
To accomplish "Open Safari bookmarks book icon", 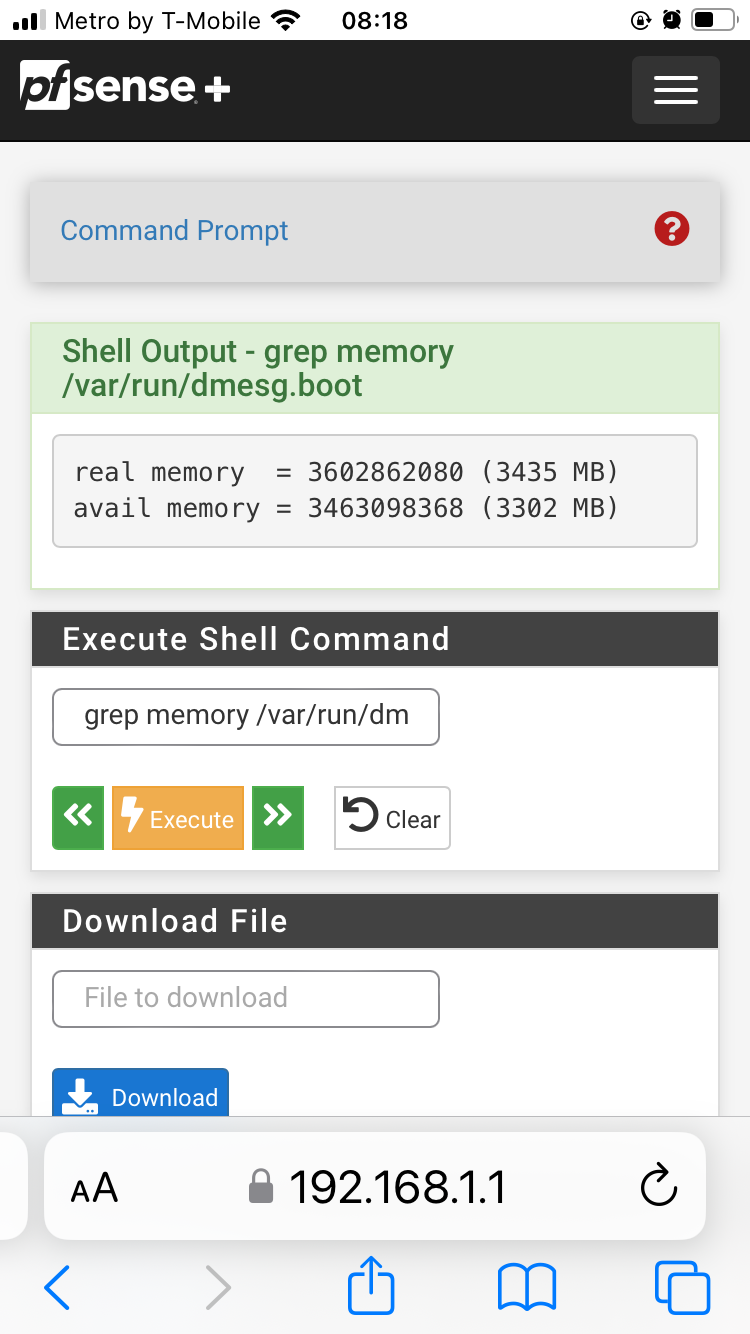I will click(x=527, y=1286).
